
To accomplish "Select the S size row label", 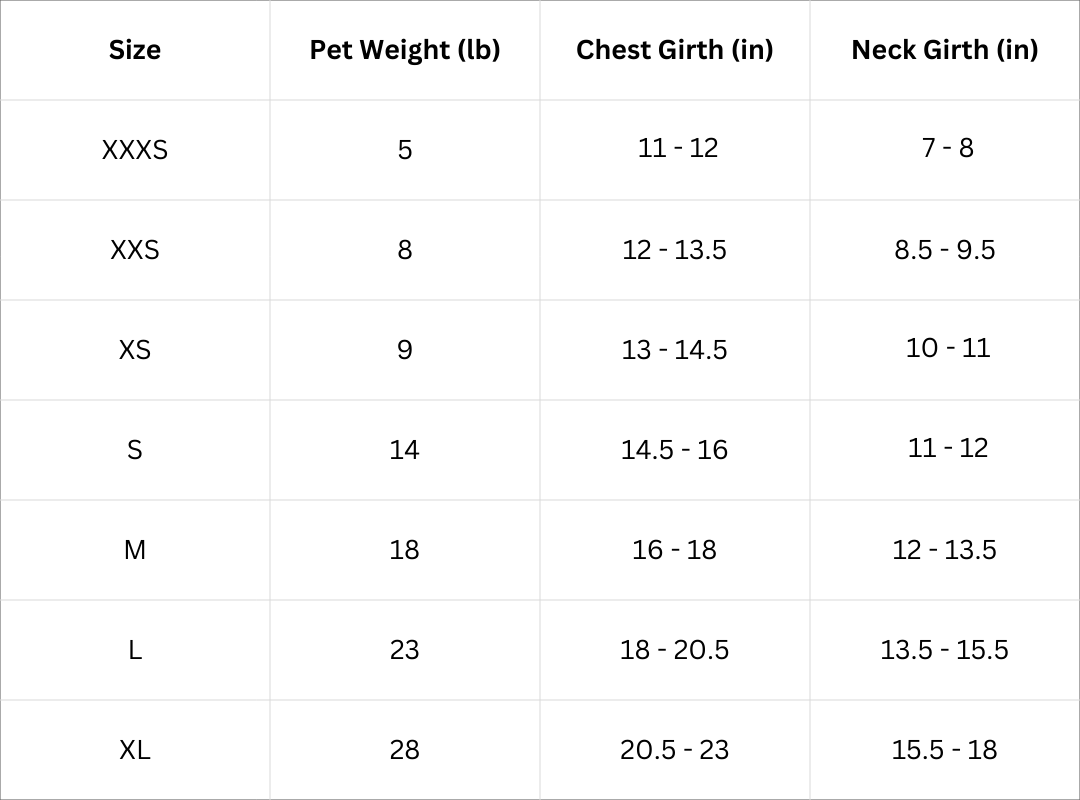I will [x=135, y=450].
